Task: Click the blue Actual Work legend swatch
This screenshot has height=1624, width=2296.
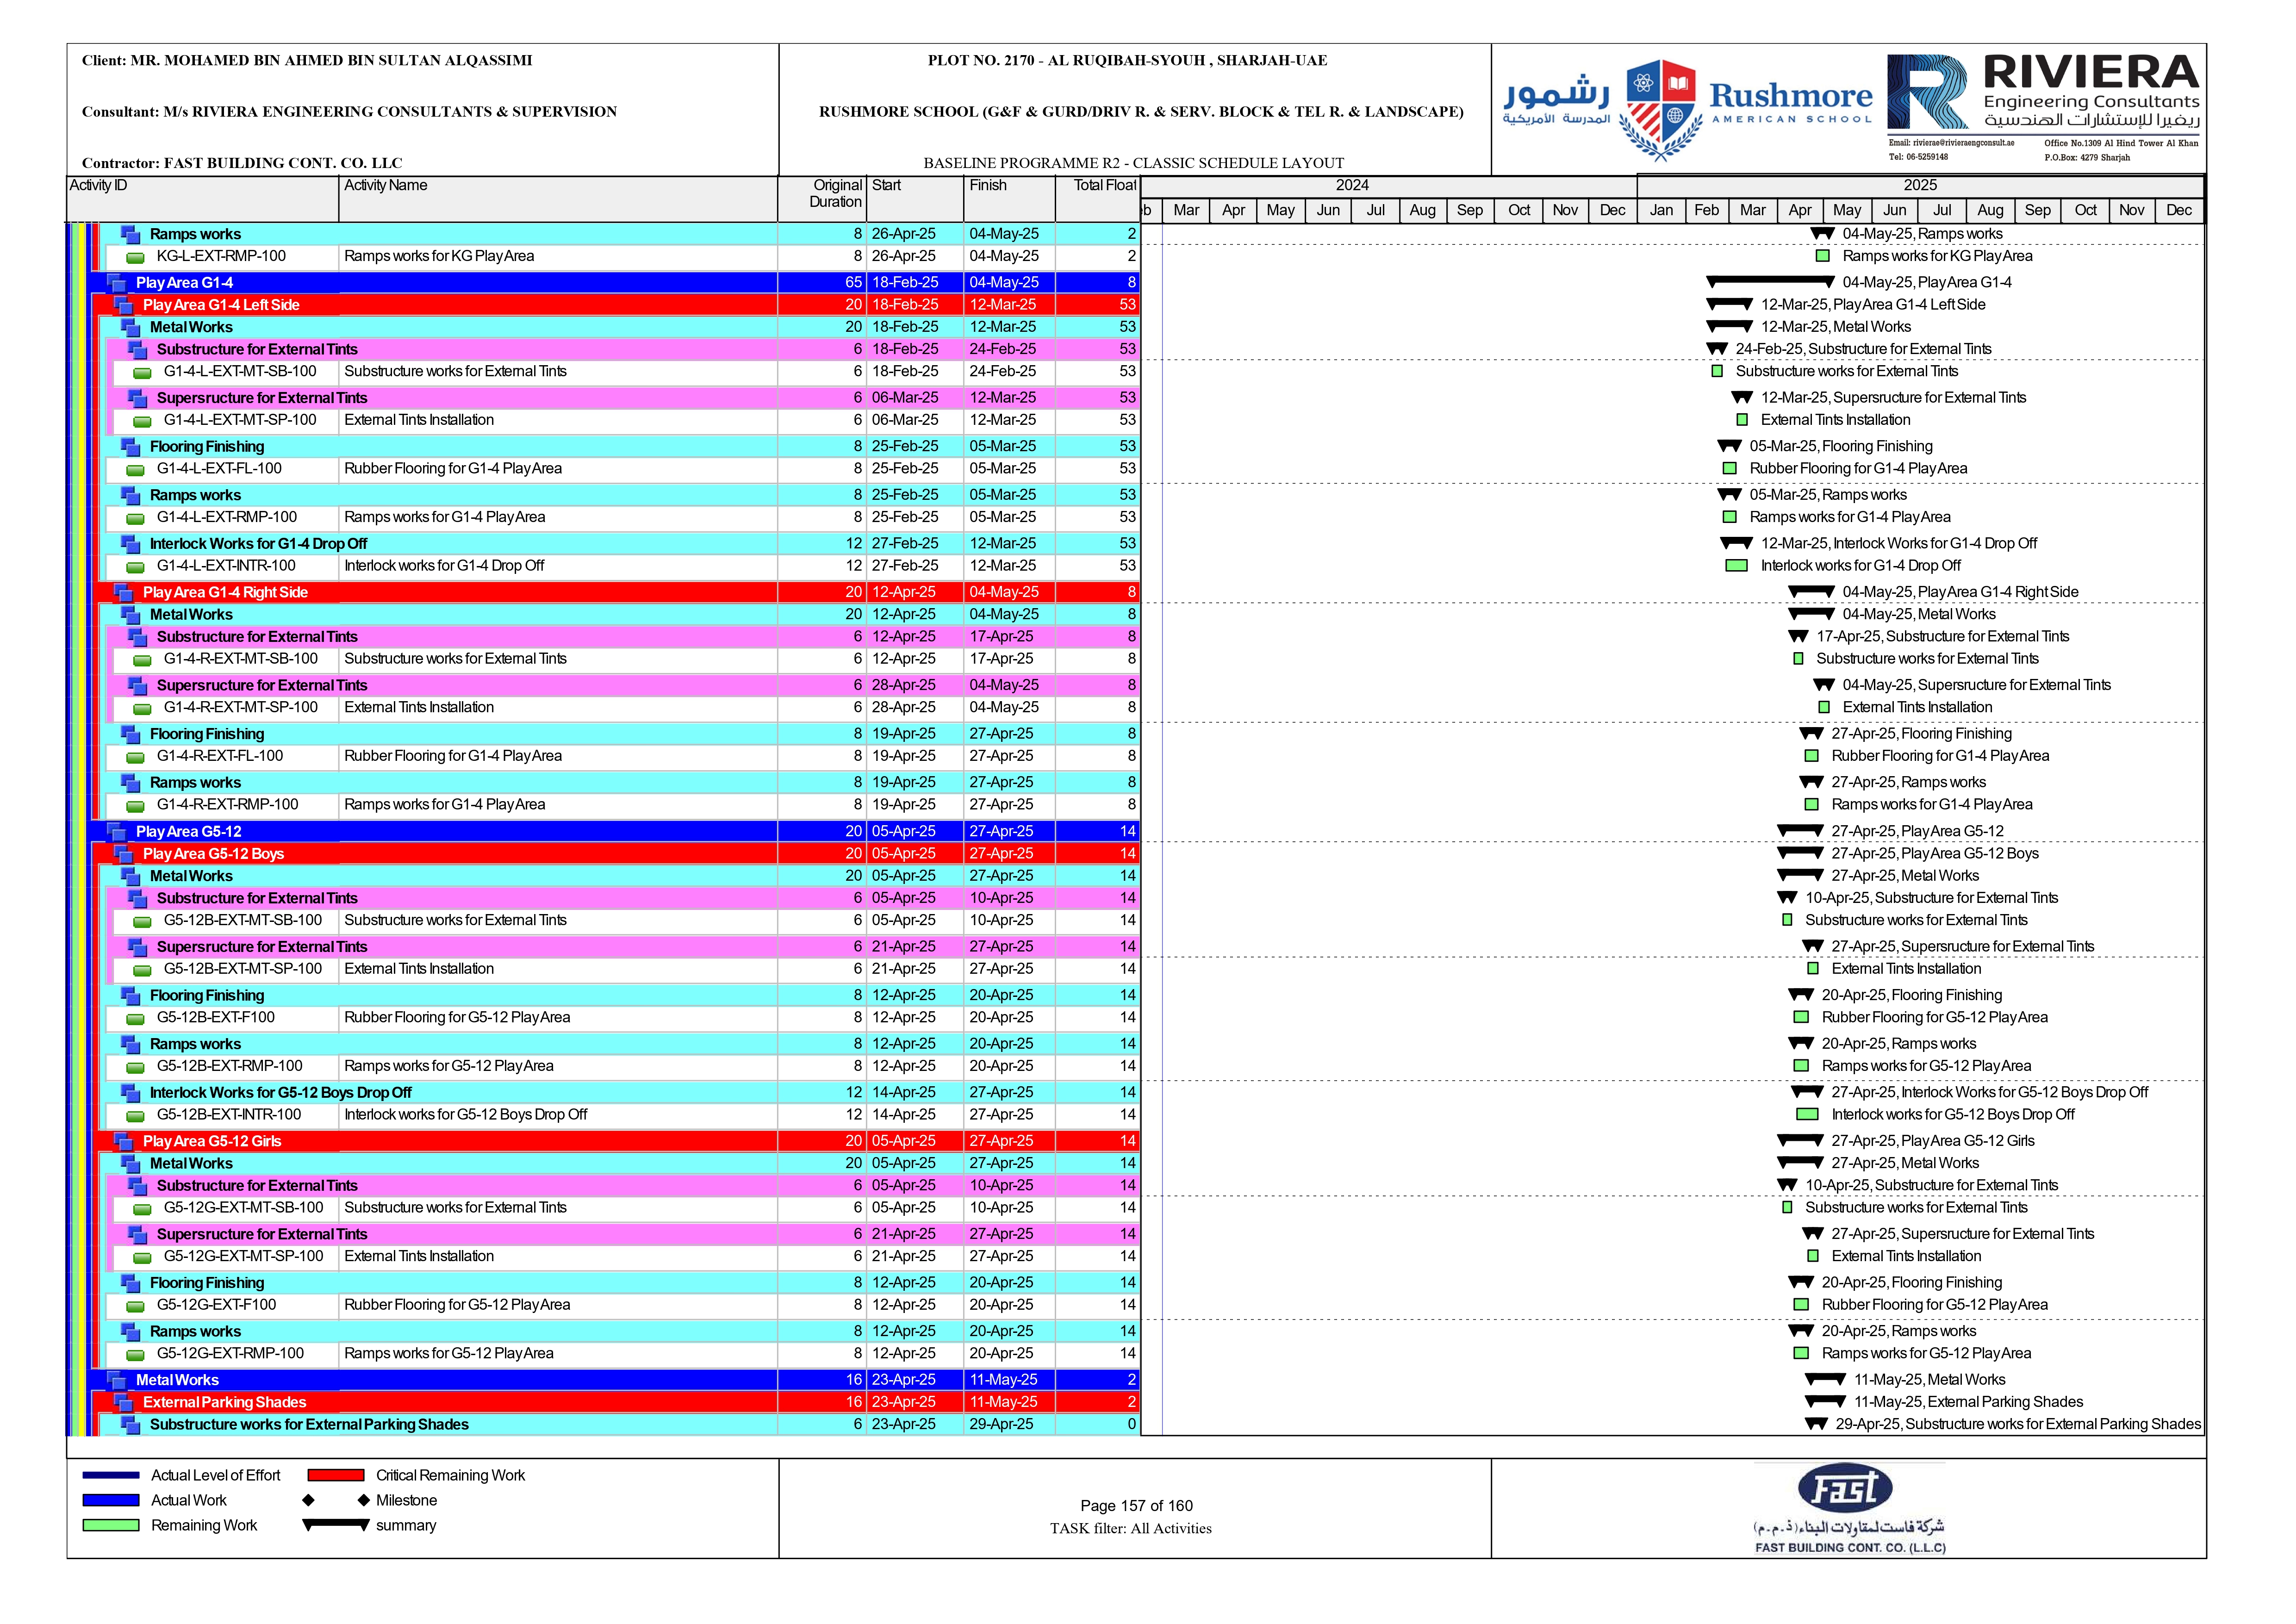Action: click(x=111, y=1501)
